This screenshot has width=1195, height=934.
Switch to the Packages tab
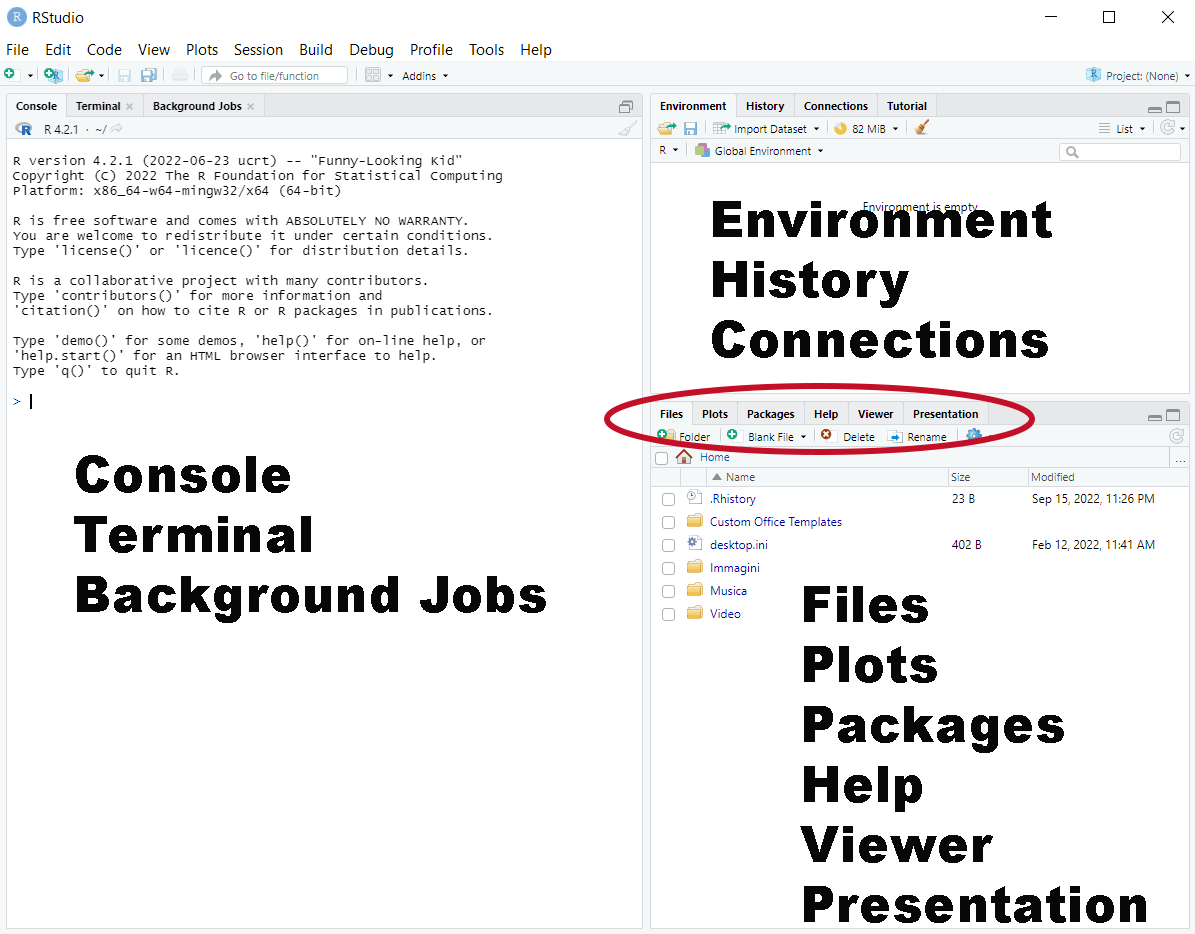[770, 414]
